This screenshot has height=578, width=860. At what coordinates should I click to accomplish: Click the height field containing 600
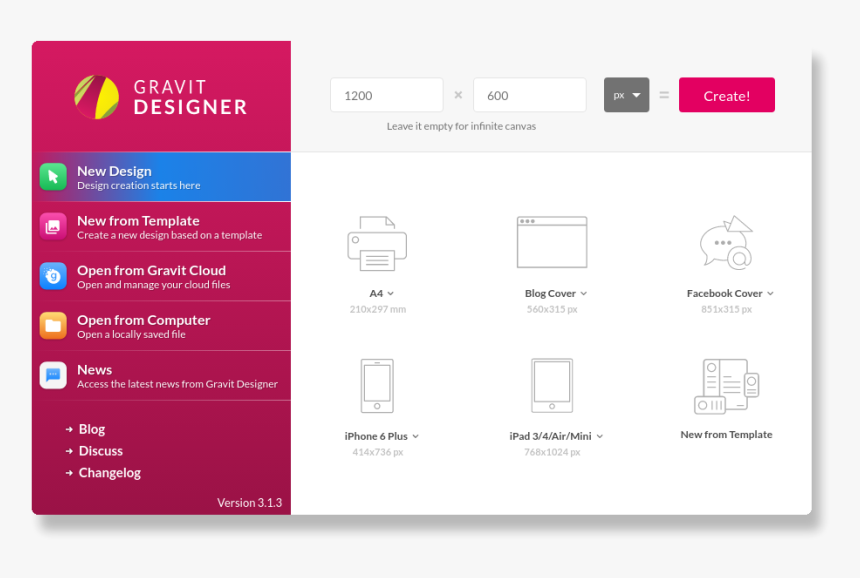pos(530,95)
